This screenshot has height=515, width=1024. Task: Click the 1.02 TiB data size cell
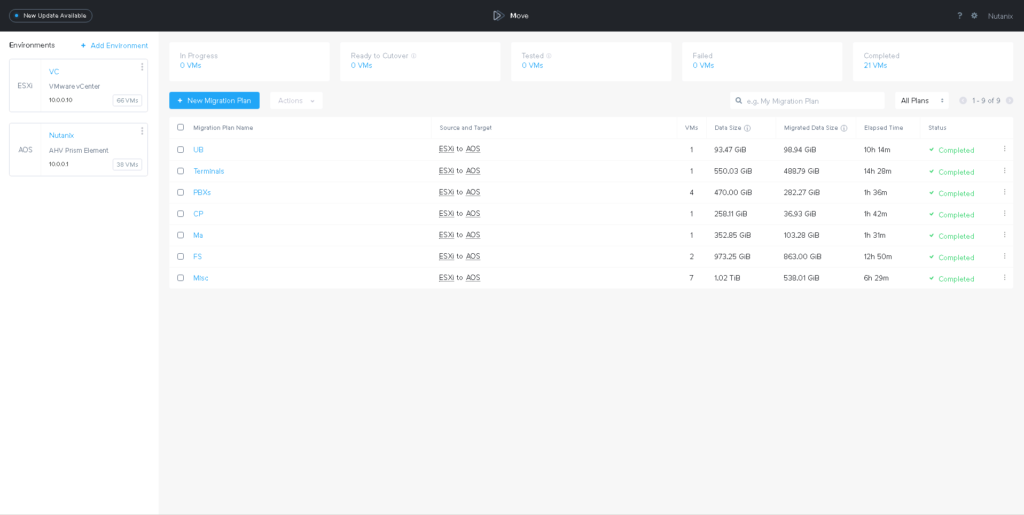point(728,277)
